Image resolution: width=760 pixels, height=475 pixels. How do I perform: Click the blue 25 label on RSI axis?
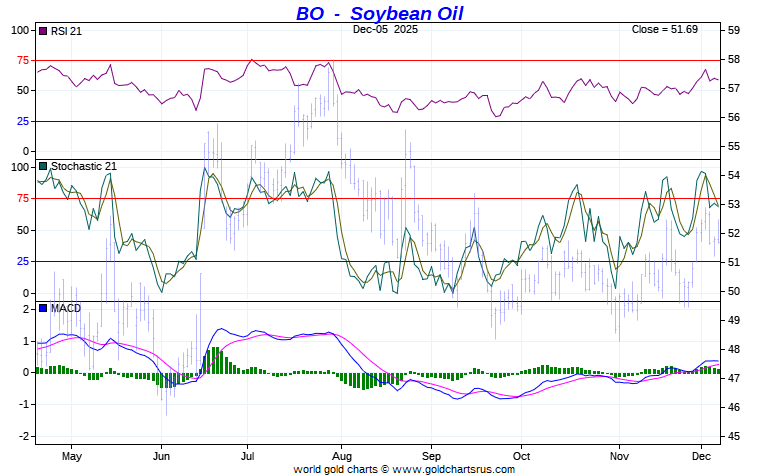23,121
